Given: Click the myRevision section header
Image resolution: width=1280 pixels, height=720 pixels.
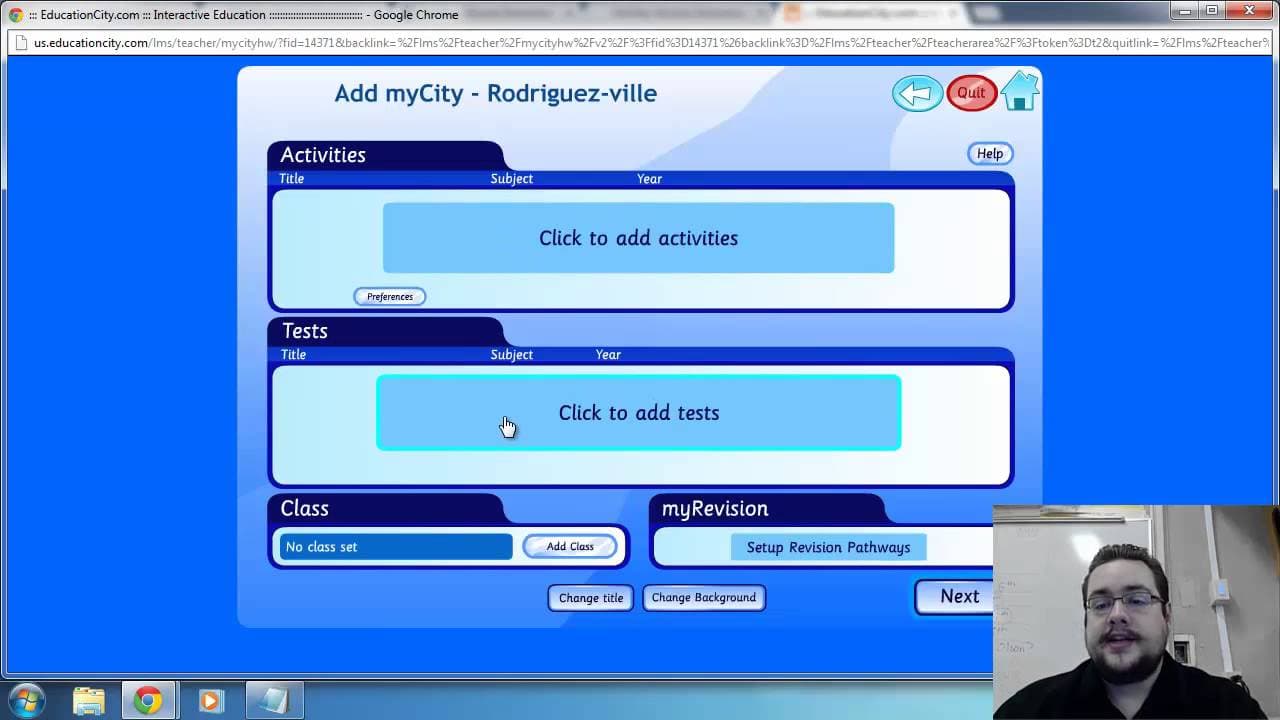Looking at the screenshot, I should coord(715,508).
